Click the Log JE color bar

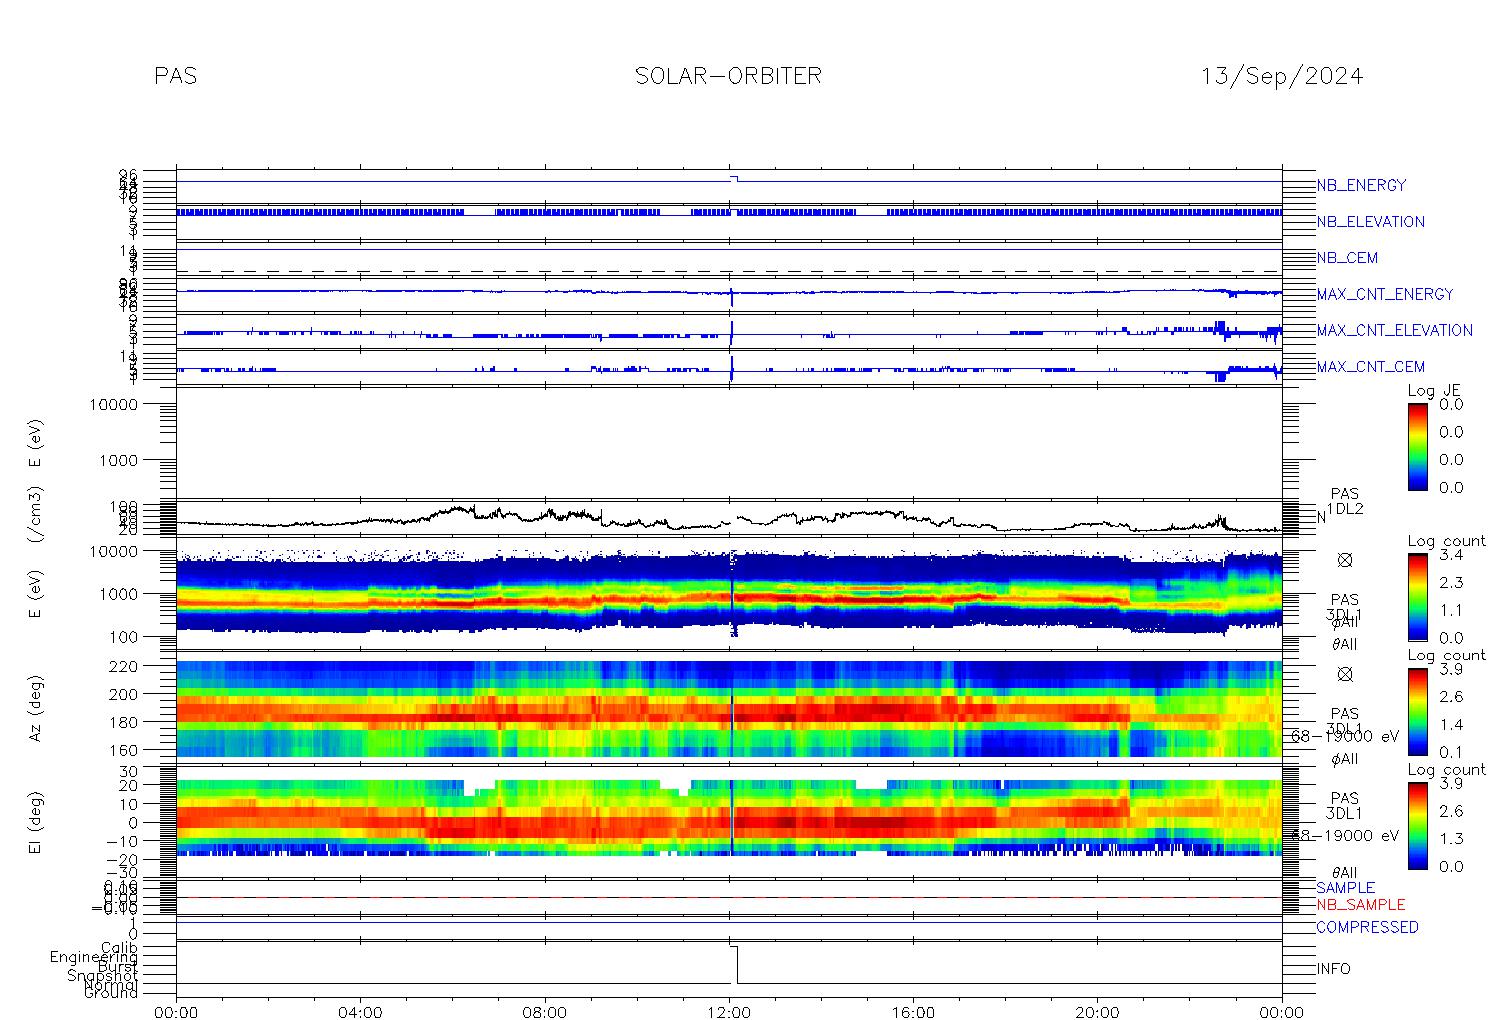(1418, 446)
